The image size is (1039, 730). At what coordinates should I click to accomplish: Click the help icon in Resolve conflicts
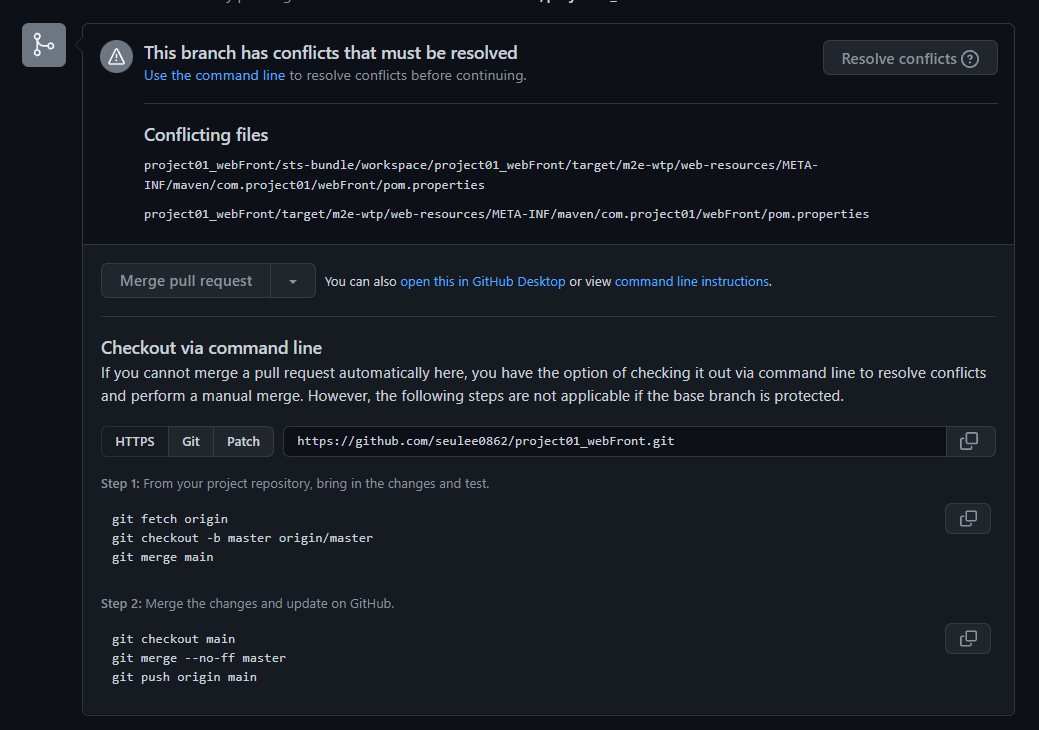970,59
